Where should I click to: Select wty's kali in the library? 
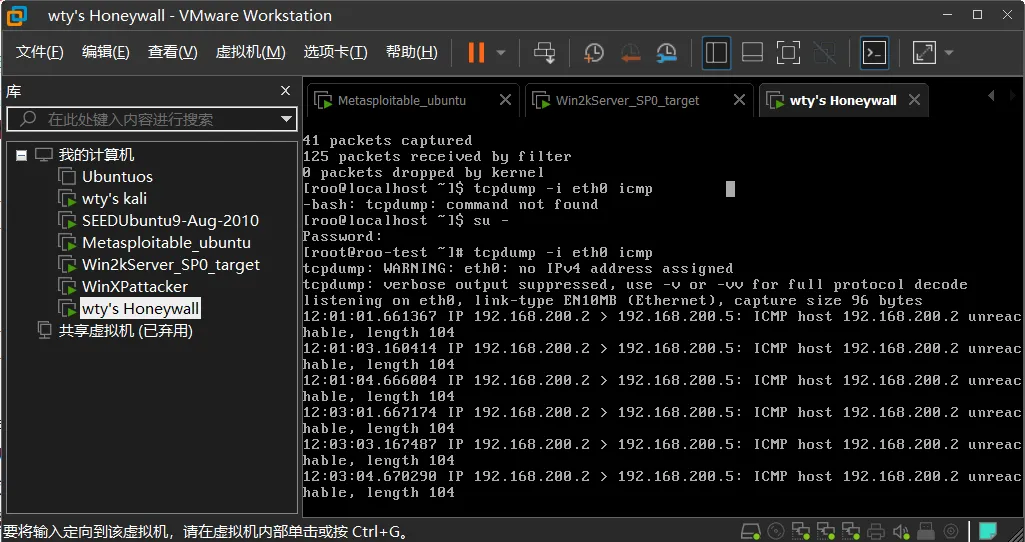[114, 199]
